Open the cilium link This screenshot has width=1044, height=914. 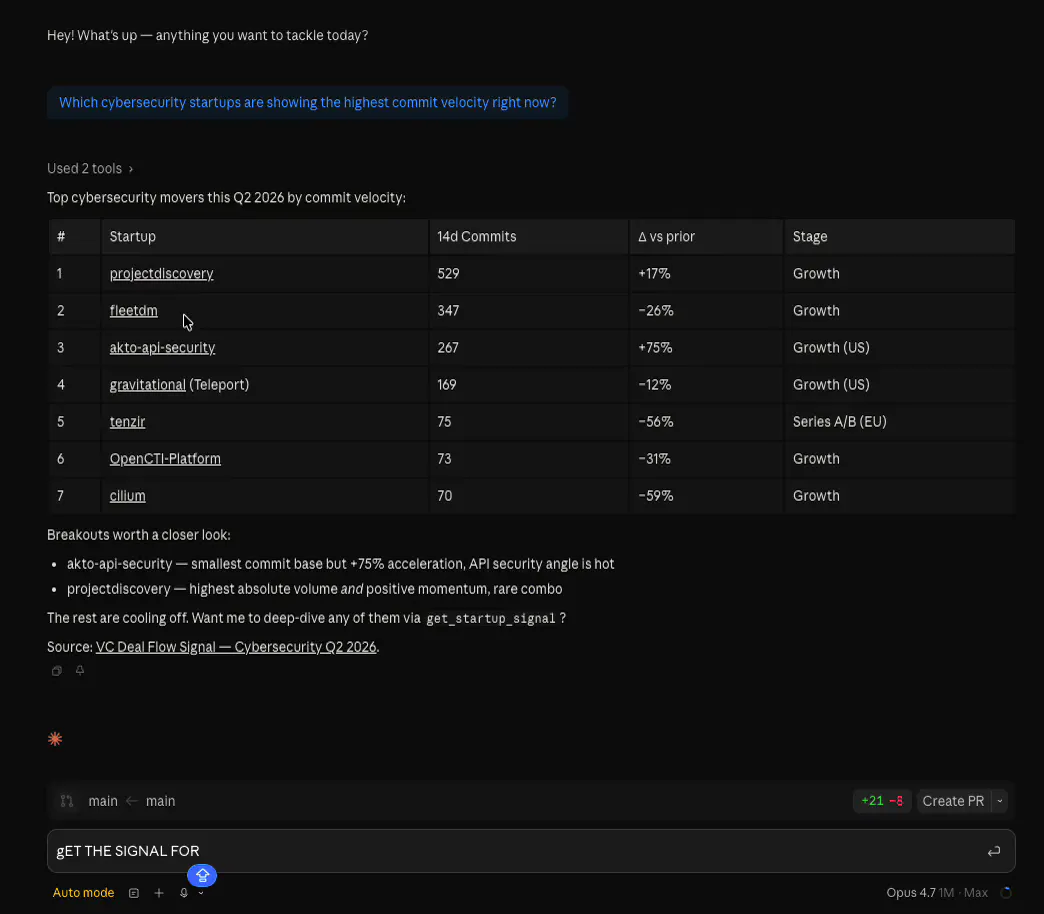(127, 496)
